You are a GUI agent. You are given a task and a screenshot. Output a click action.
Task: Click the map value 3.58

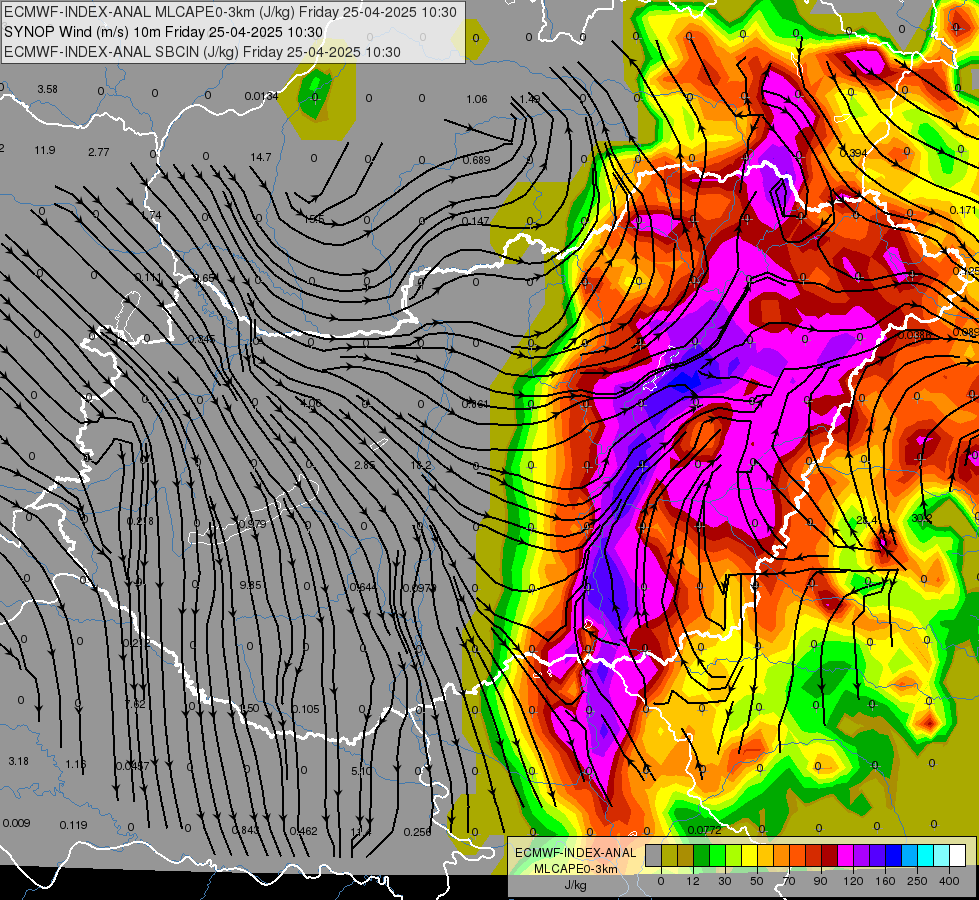tap(47, 89)
